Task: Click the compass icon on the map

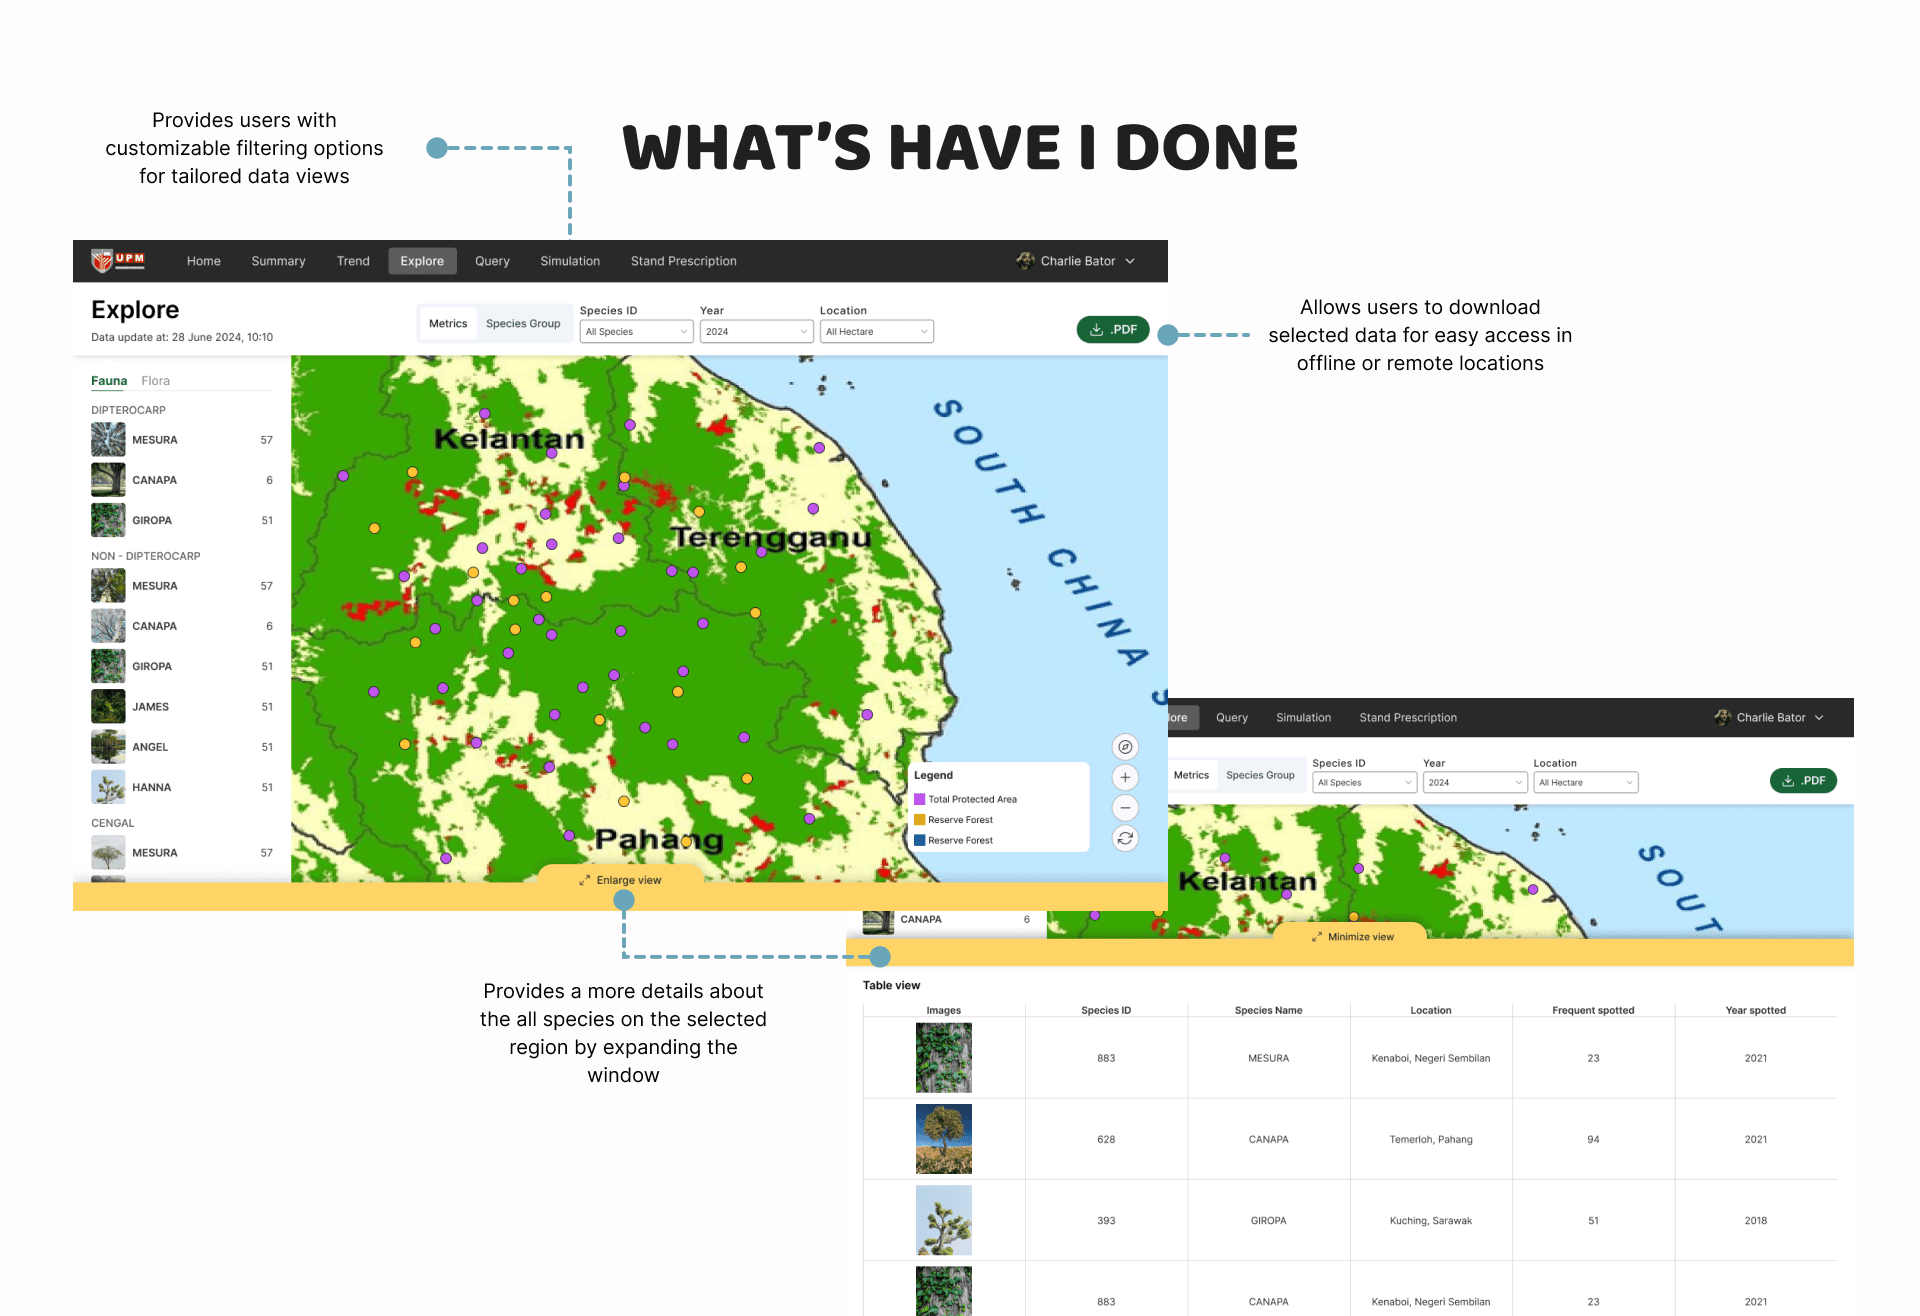Action: 1125,747
